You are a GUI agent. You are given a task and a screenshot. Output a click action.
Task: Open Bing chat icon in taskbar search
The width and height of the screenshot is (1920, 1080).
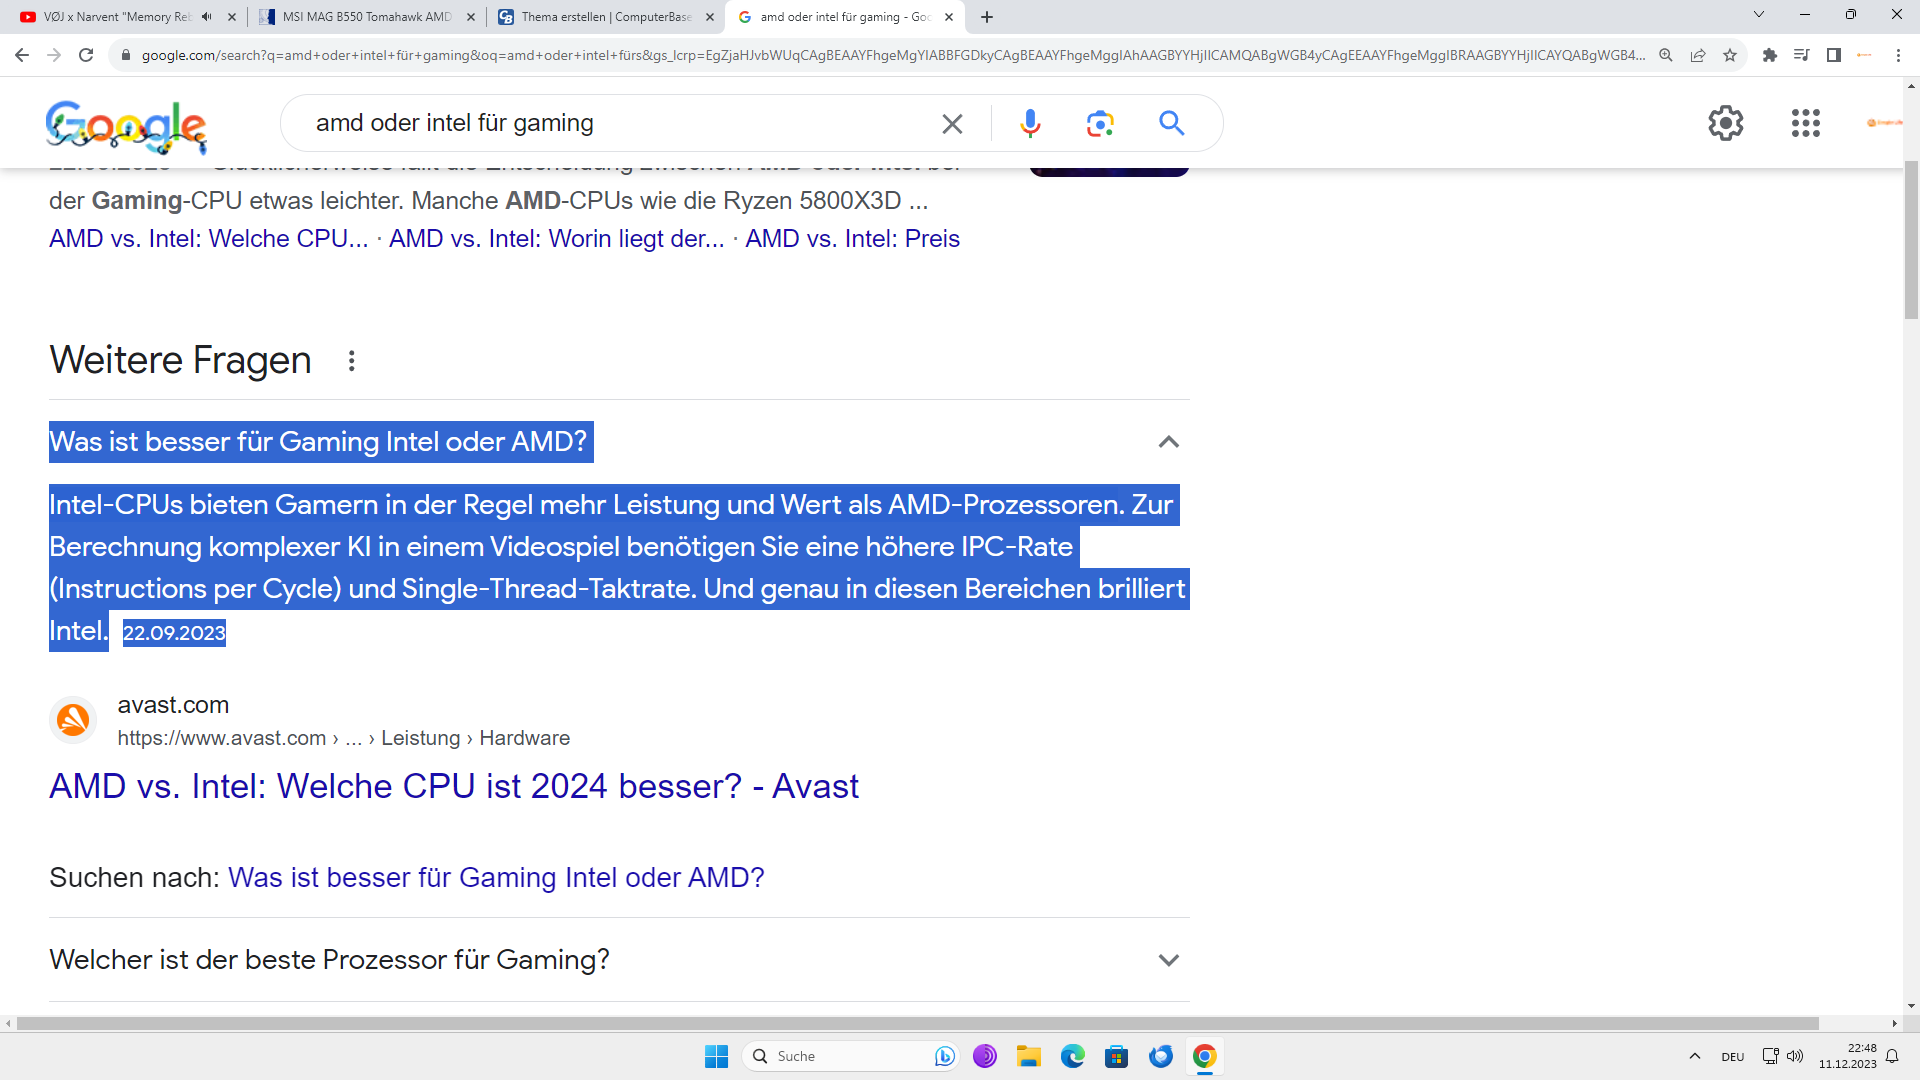pos(945,1056)
